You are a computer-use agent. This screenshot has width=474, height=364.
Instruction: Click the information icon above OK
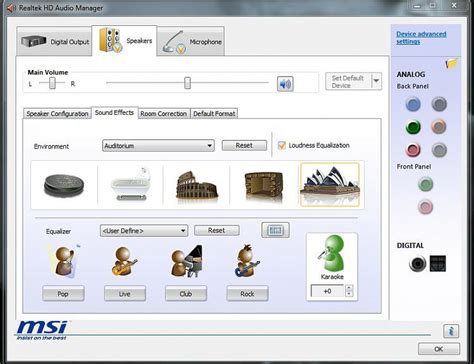(x=451, y=331)
